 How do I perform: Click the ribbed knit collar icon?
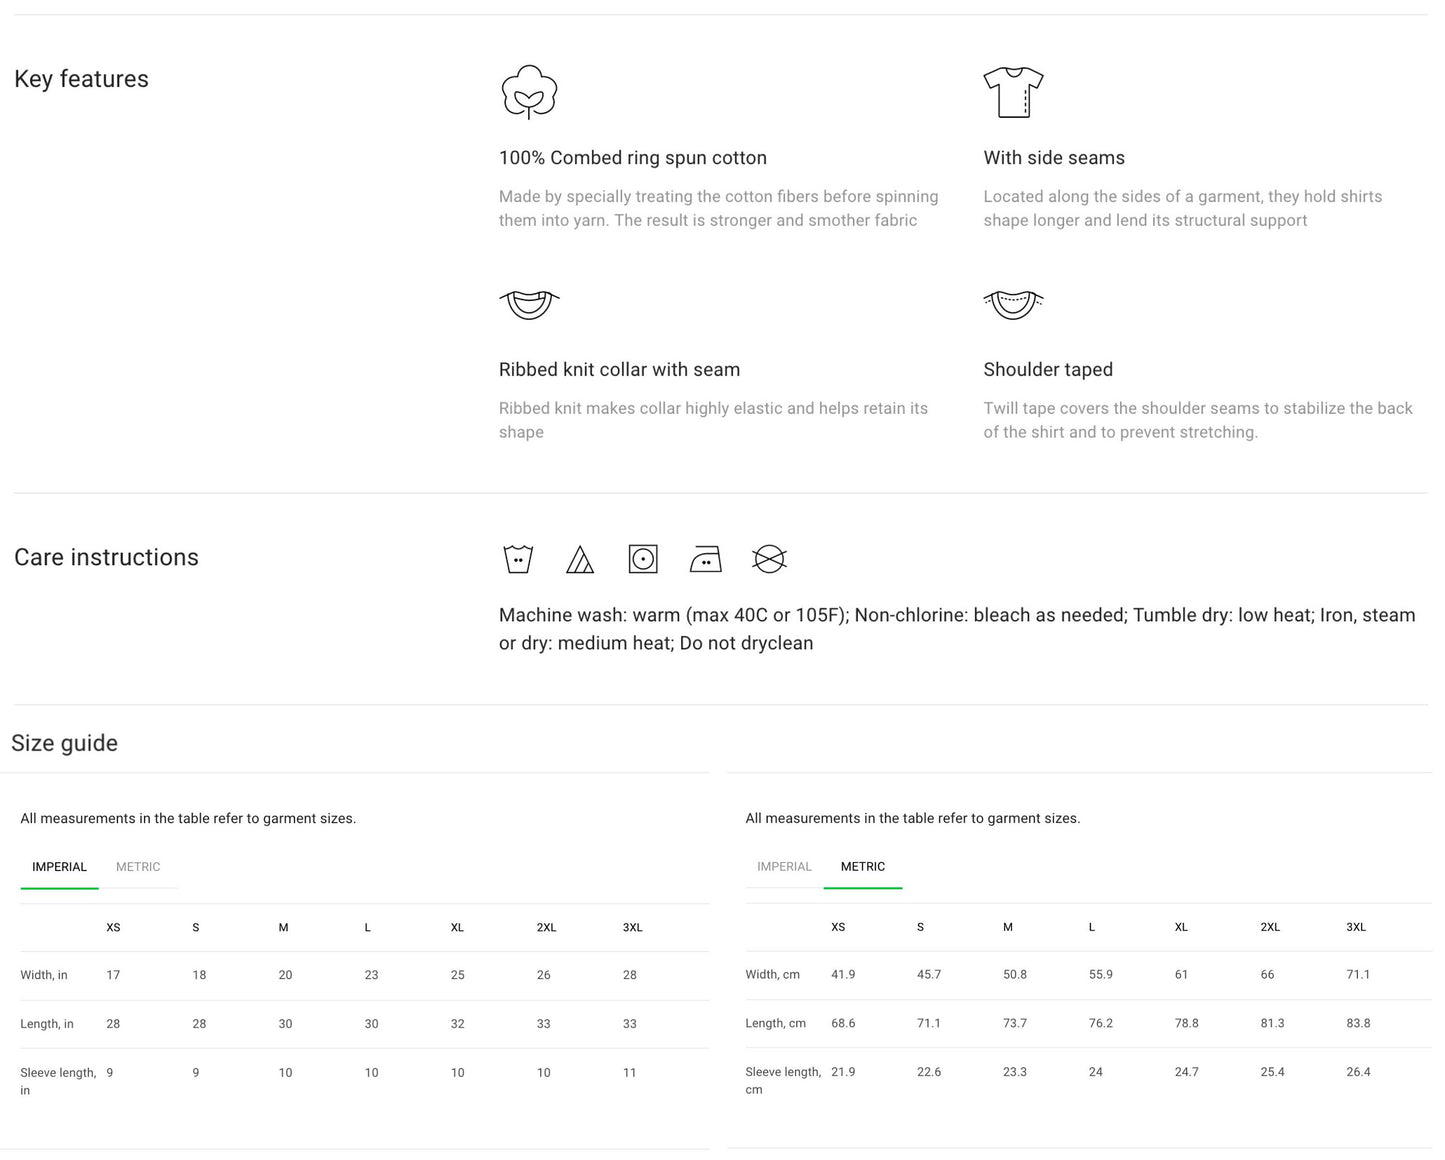[529, 304]
